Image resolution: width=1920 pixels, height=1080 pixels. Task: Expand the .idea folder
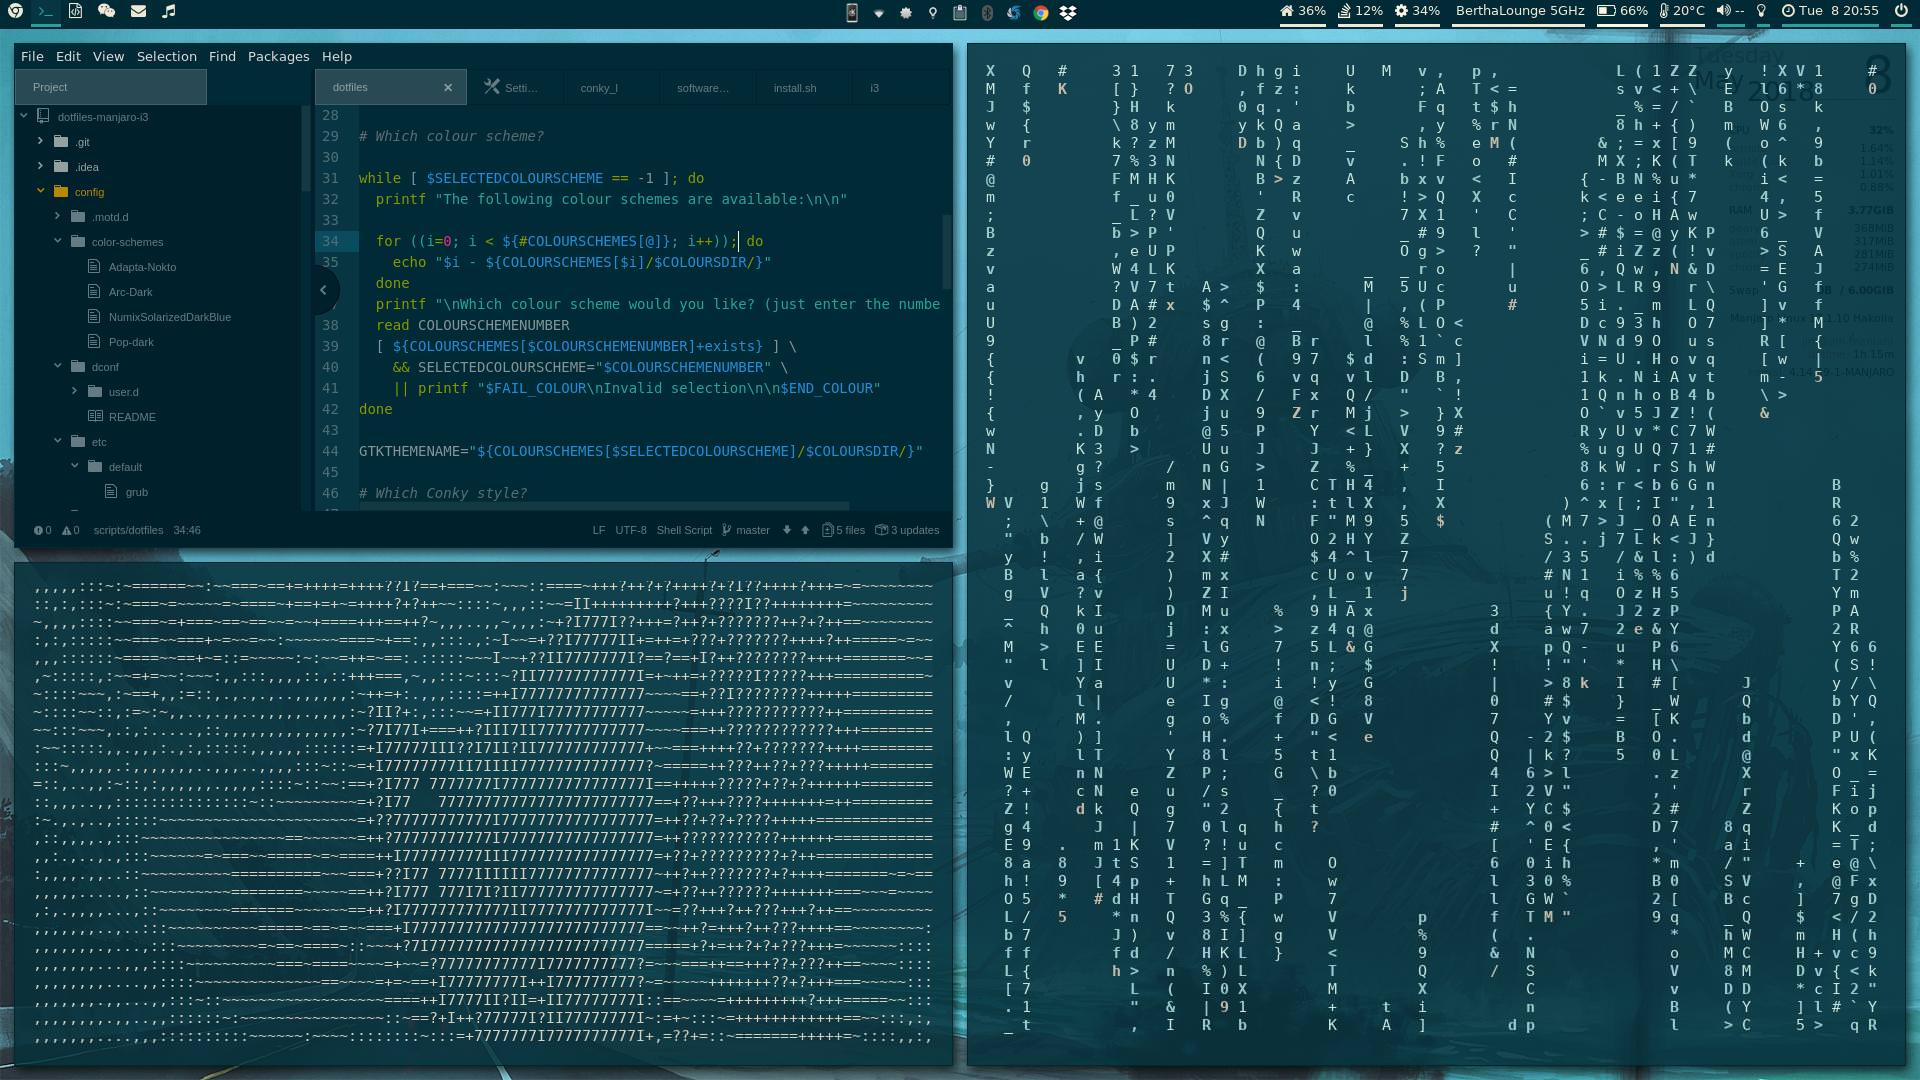coord(40,166)
